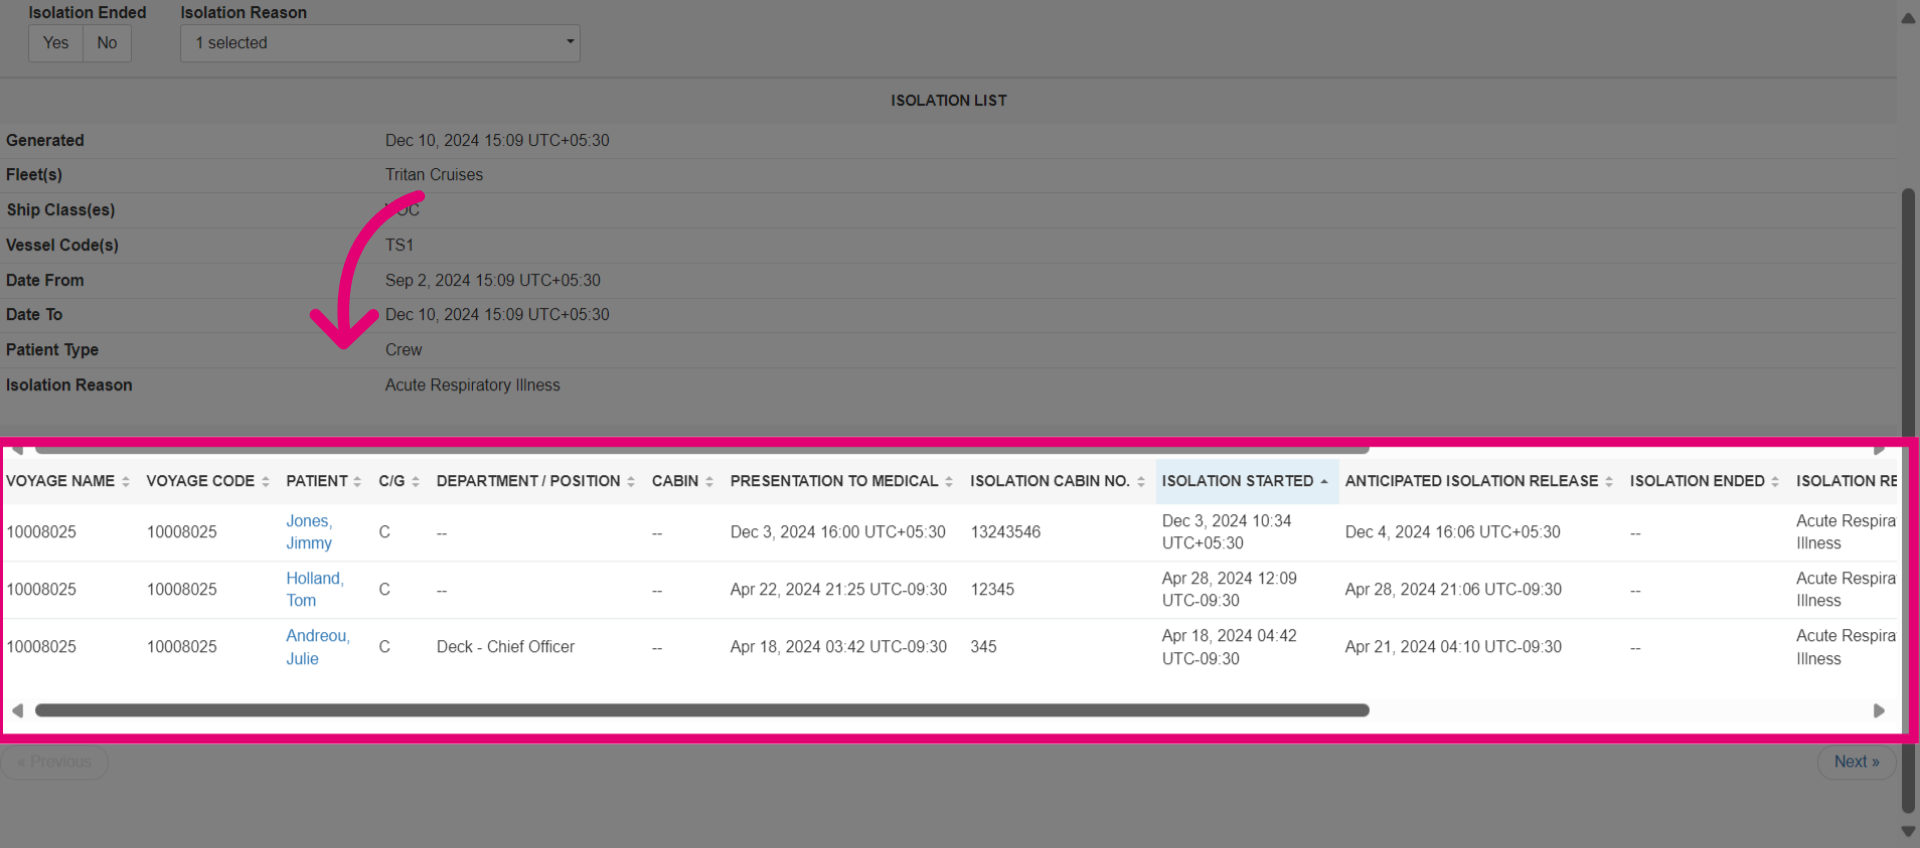The image size is (1920, 848).
Task: Select Apr 22, 2024 21:25 presentation cell
Action: tap(838, 589)
